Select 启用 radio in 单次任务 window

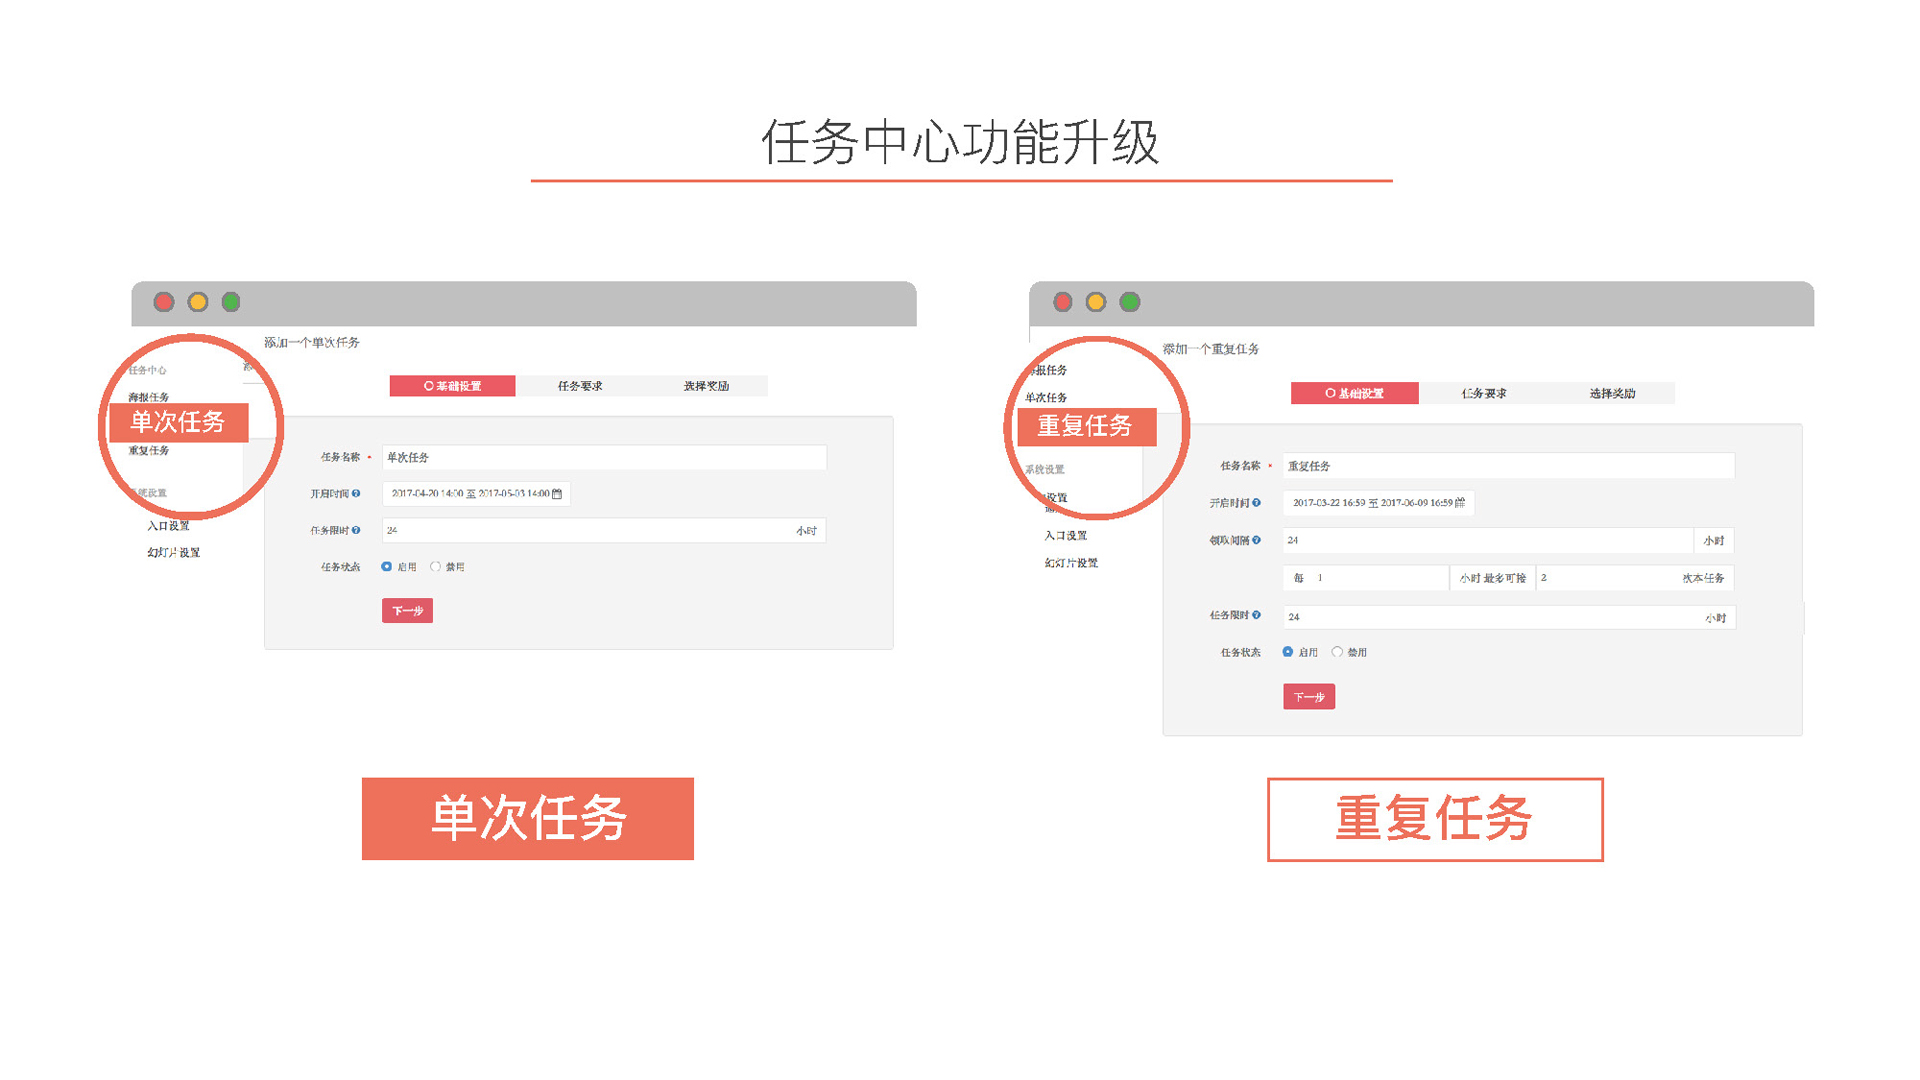tap(386, 567)
